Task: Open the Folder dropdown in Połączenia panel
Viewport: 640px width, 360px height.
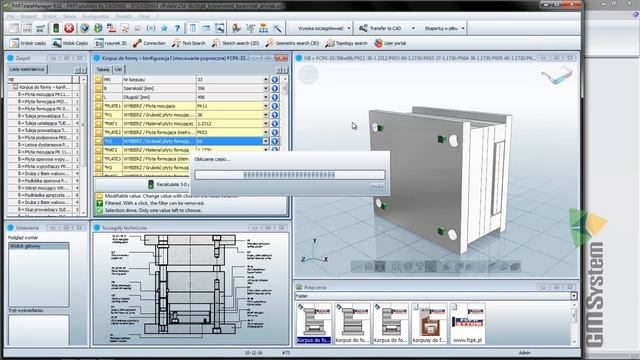Action: coord(573,296)
